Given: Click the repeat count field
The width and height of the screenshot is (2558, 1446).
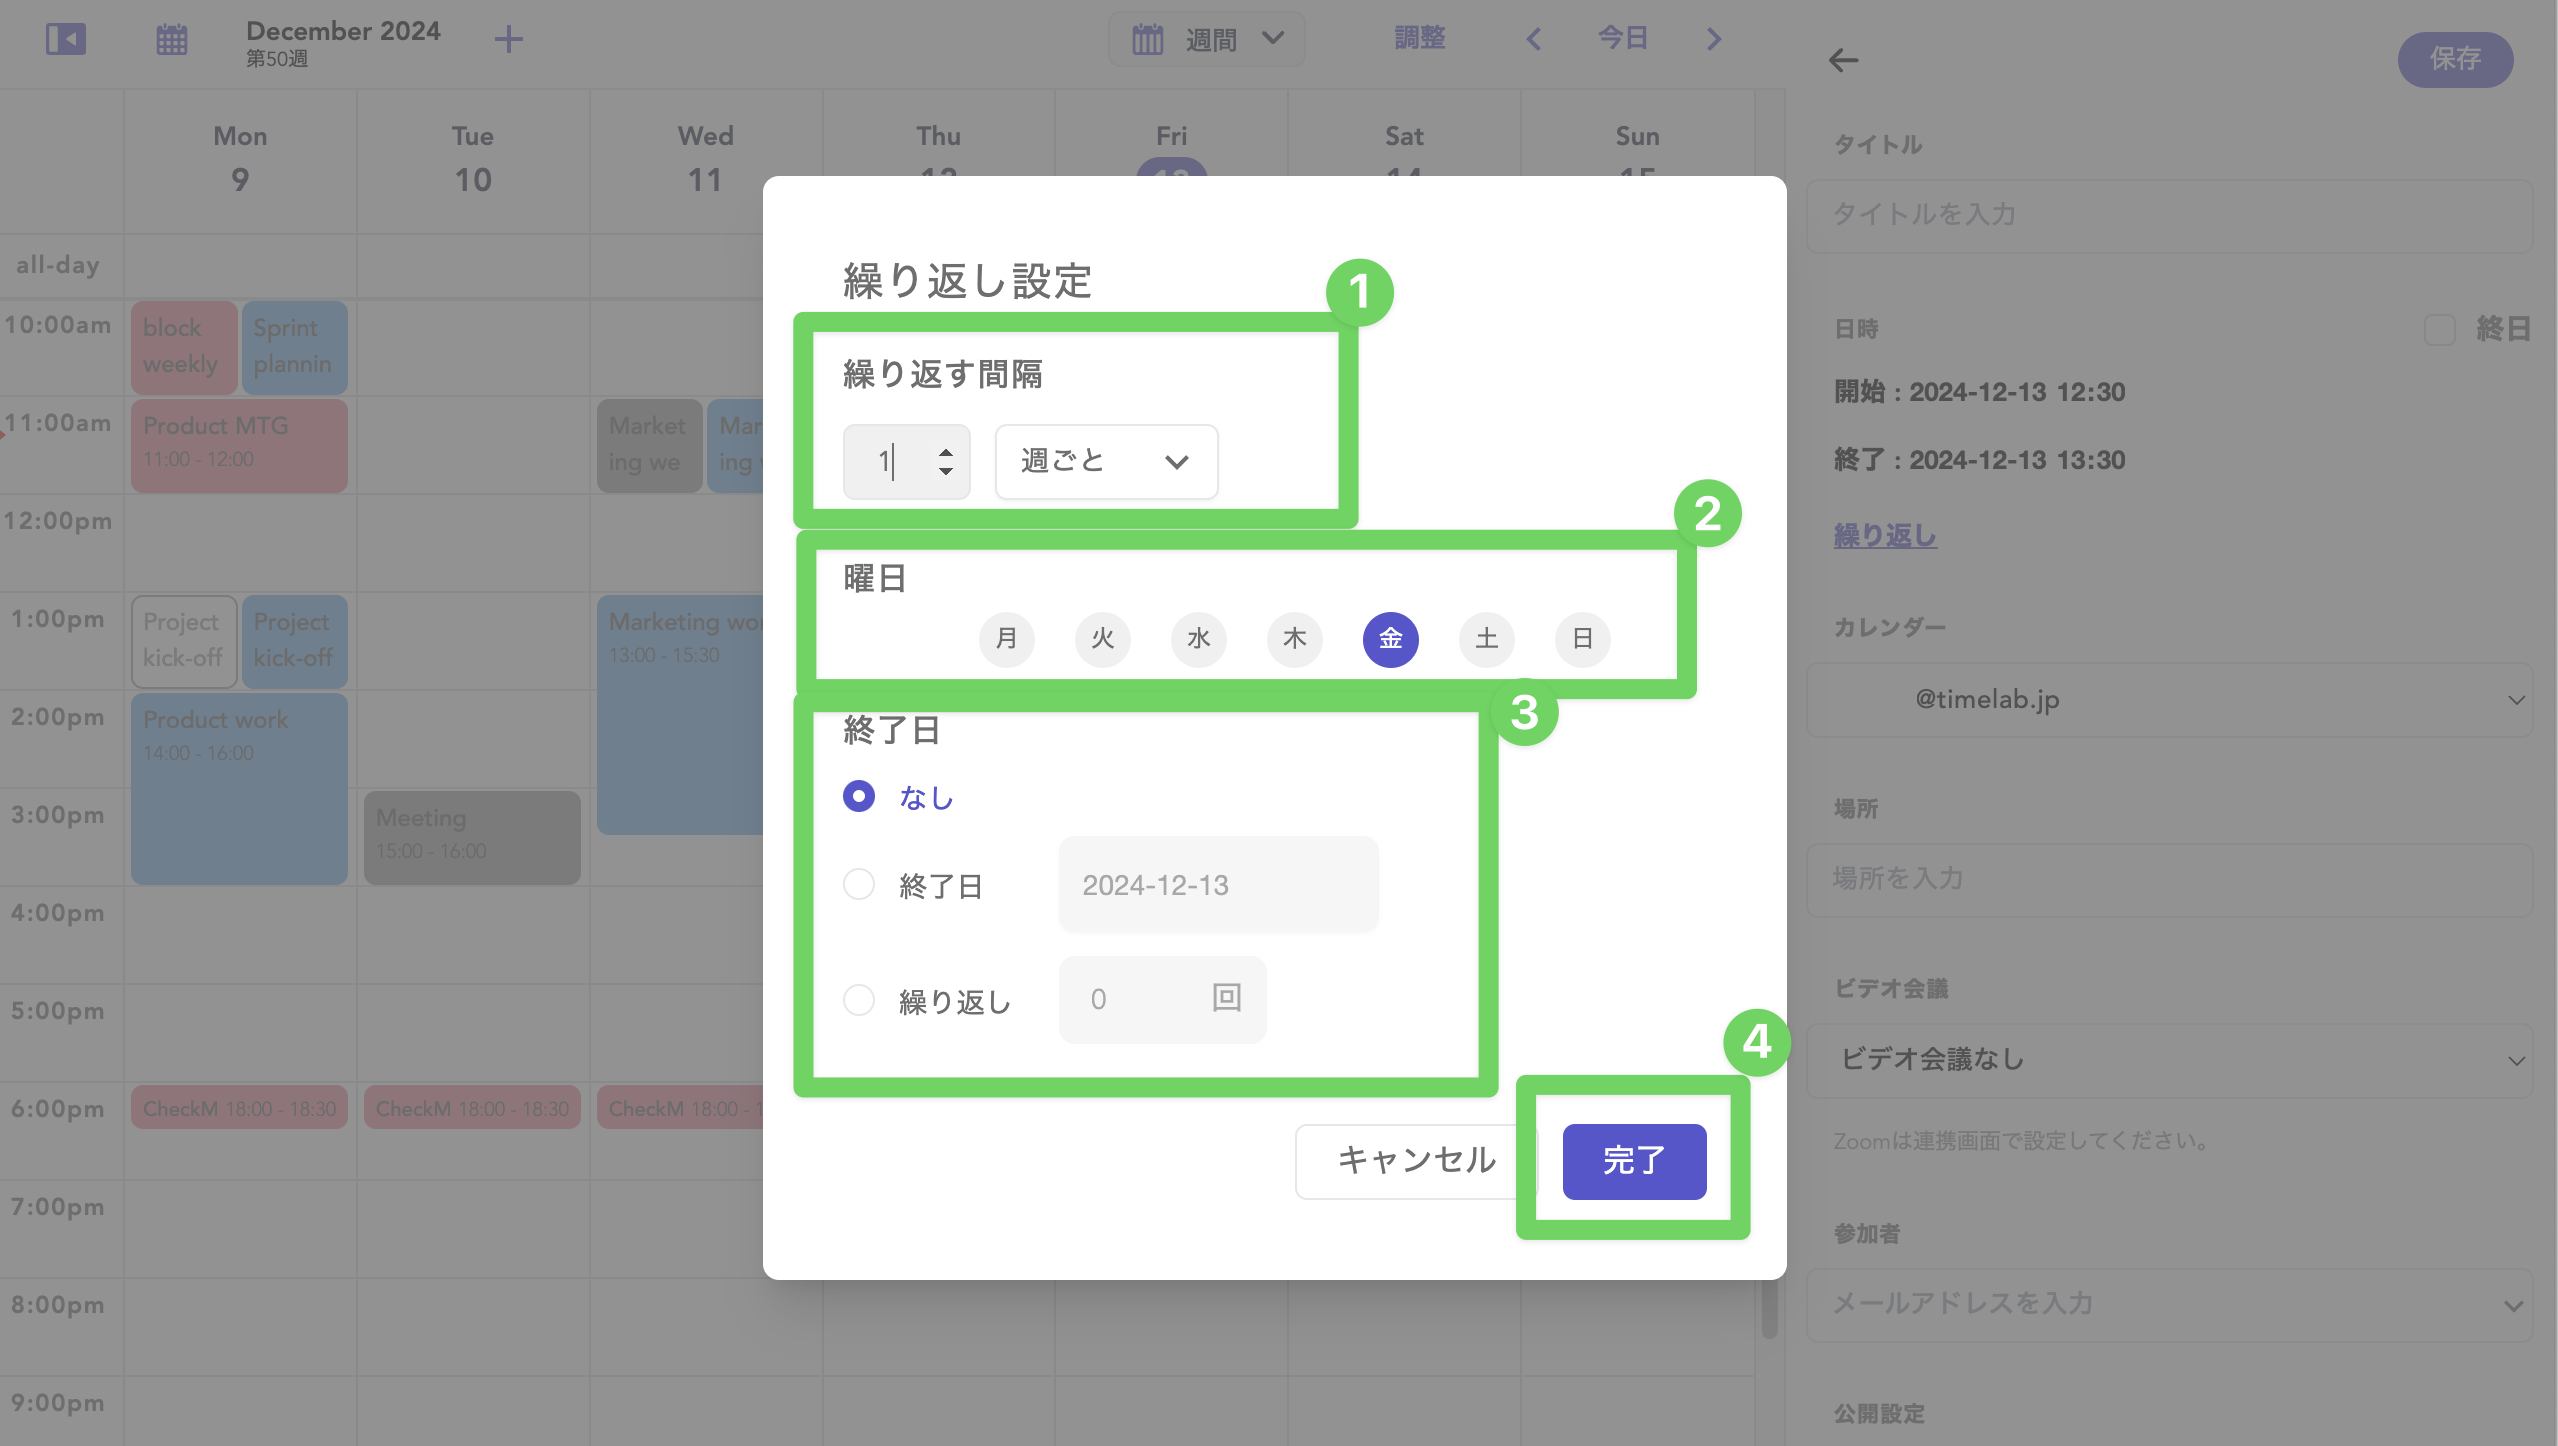Looking at the screenshot, I should tap(1162, 999).
